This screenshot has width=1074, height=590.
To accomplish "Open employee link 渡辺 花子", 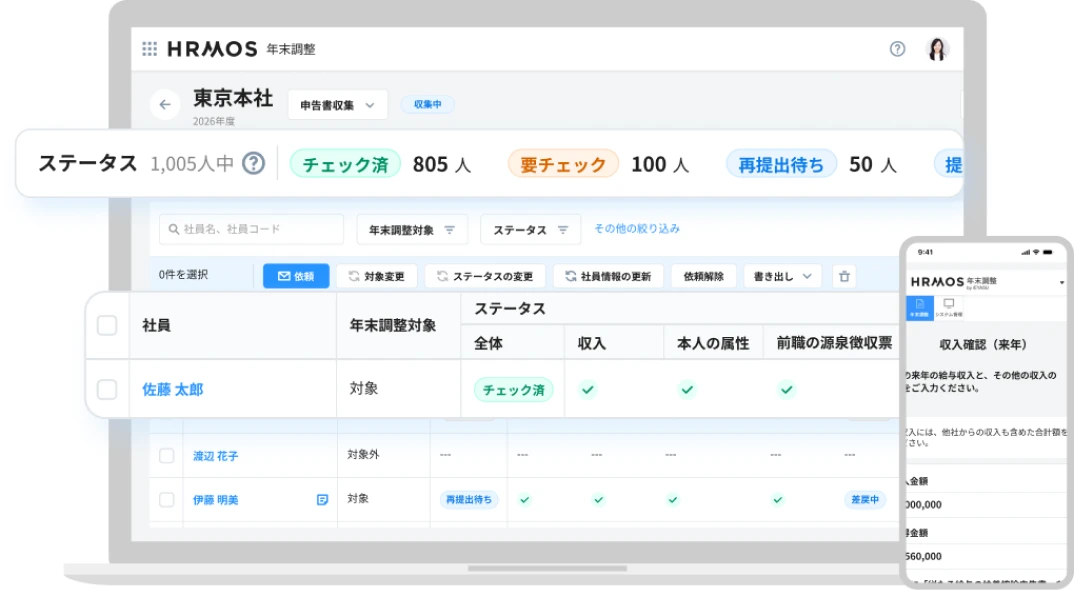I will pyautogui.click(x=215, y=456).
